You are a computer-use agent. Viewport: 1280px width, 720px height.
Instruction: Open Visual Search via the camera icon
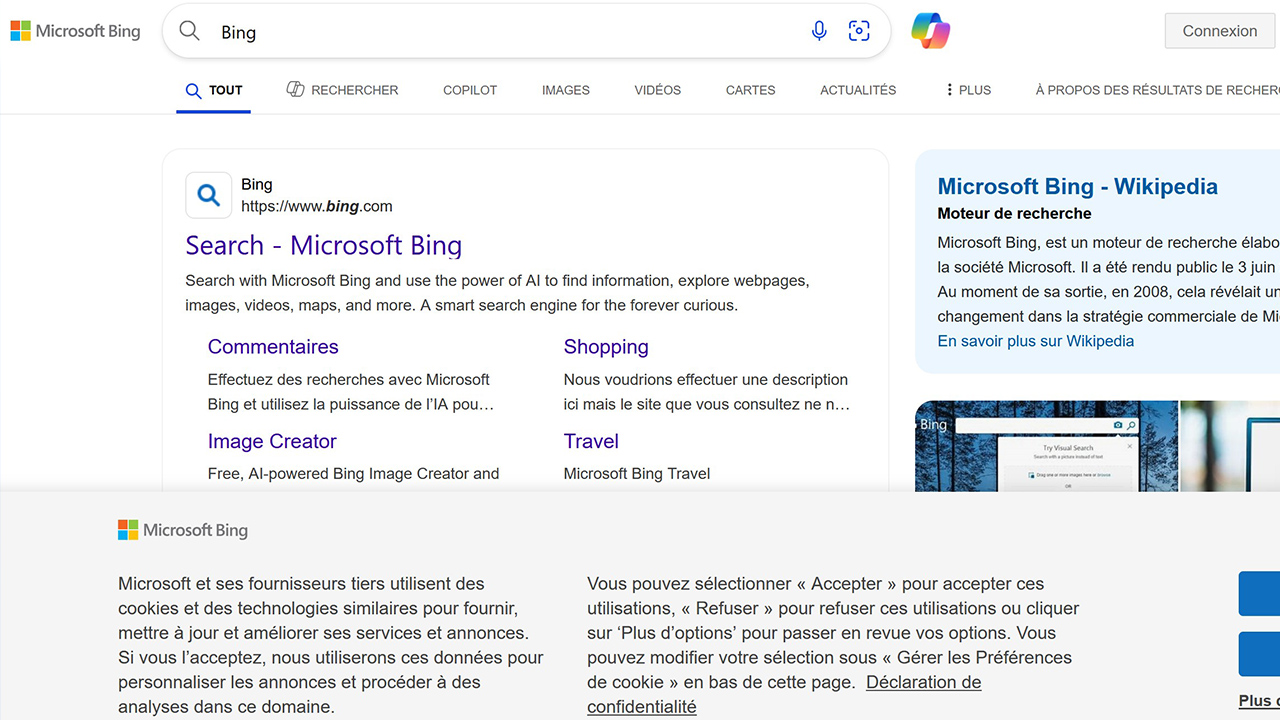pyautogui.click(x=859, y=31)
